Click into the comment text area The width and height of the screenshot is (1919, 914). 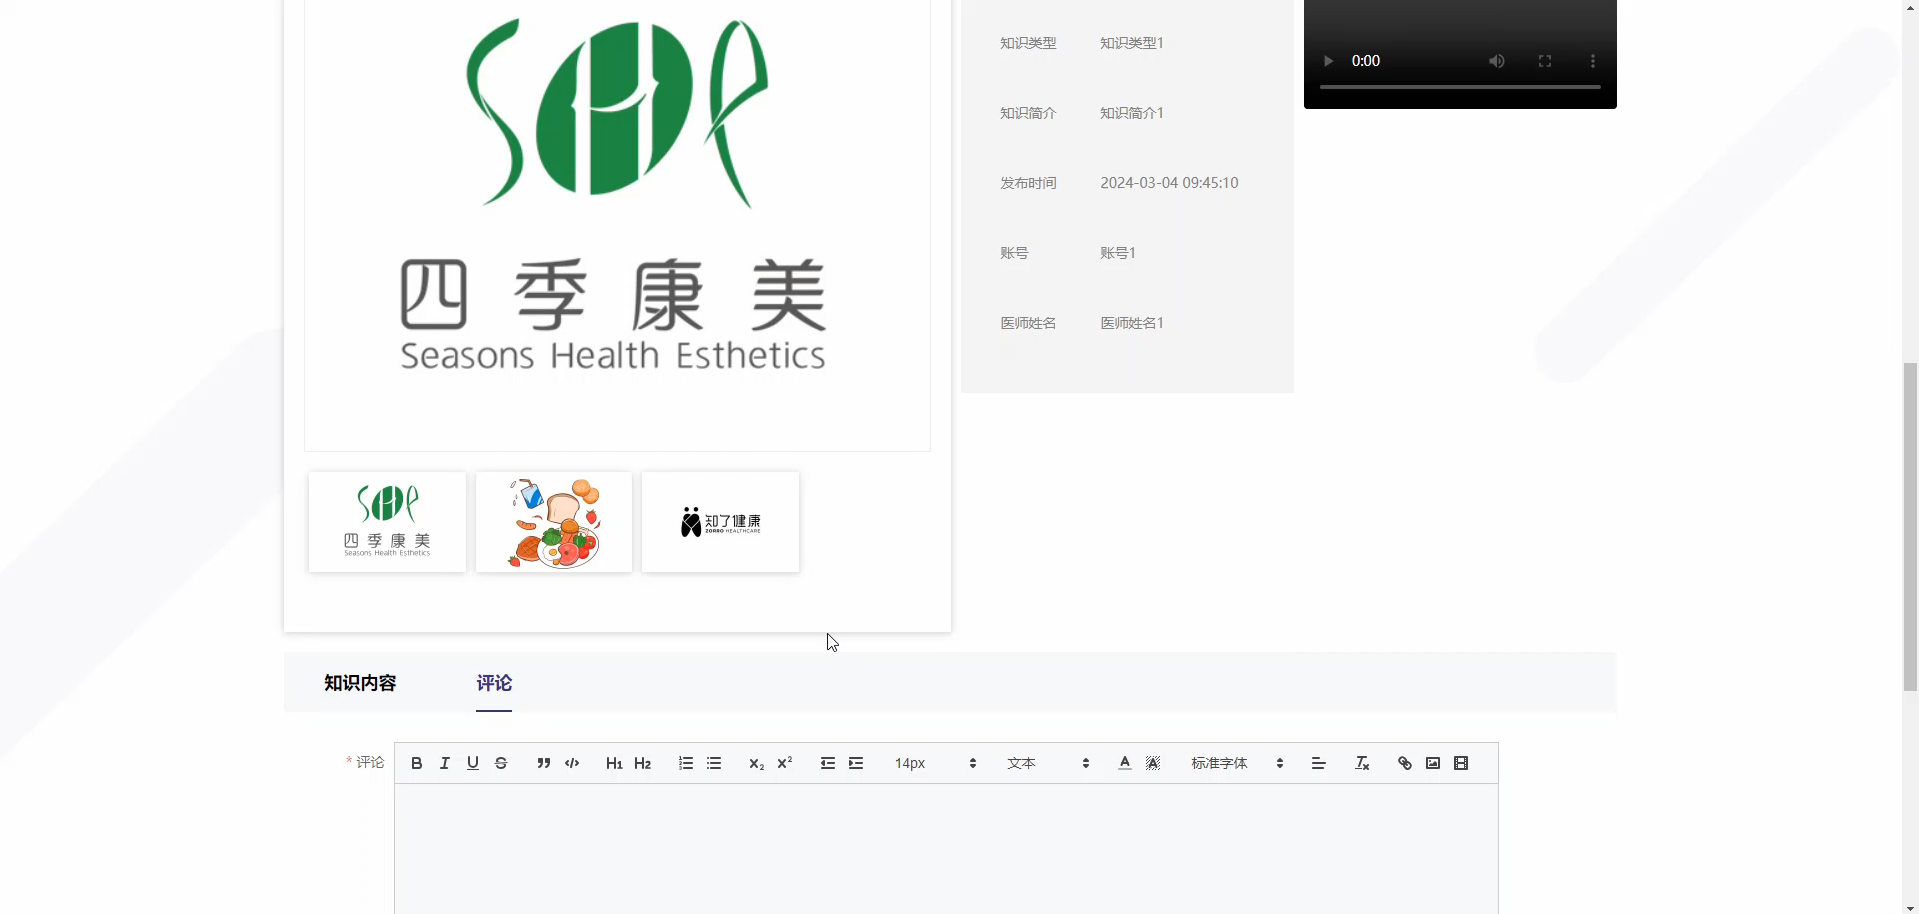coord(946,848)
